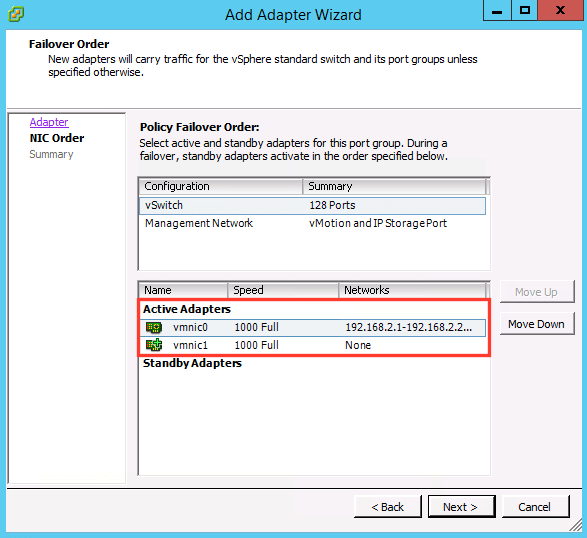Viewport: 587px width, 538px height.
Task: Click the None networks cell
Action: 358,345
